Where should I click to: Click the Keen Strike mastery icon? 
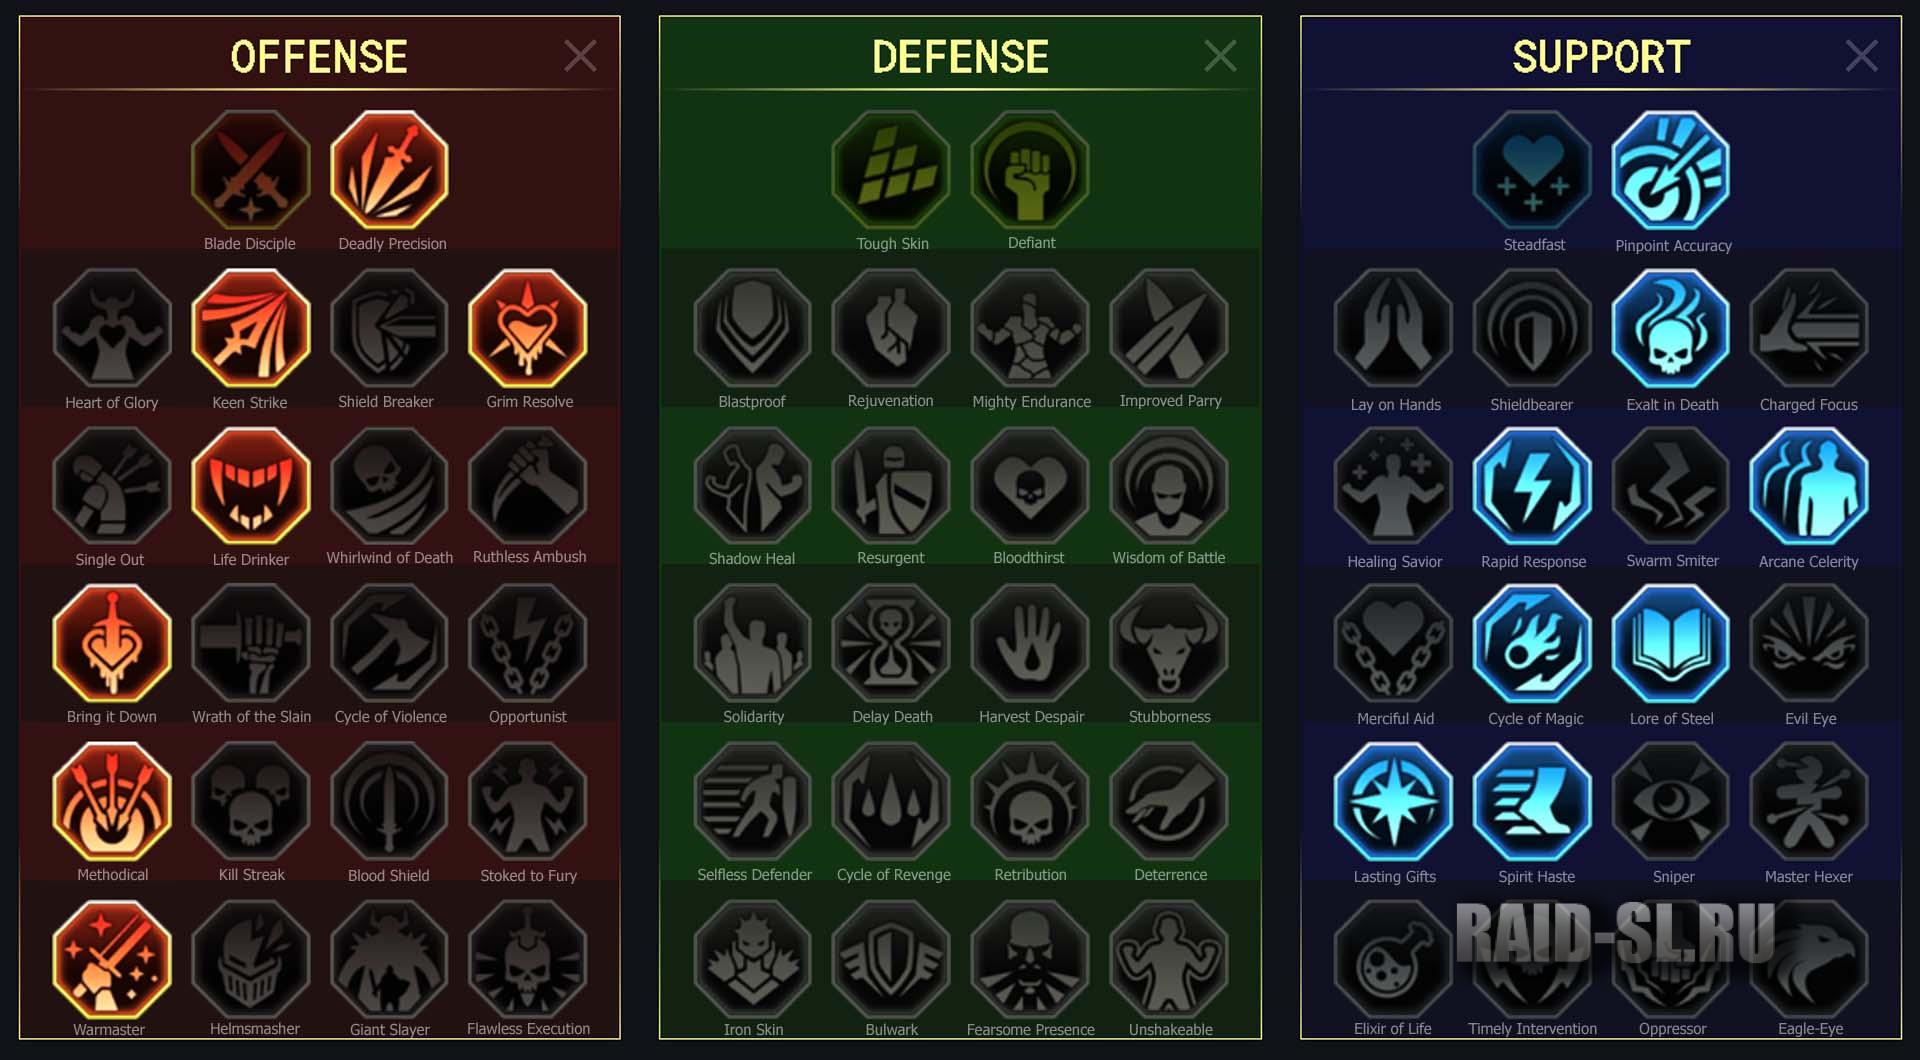coord(250,328)
